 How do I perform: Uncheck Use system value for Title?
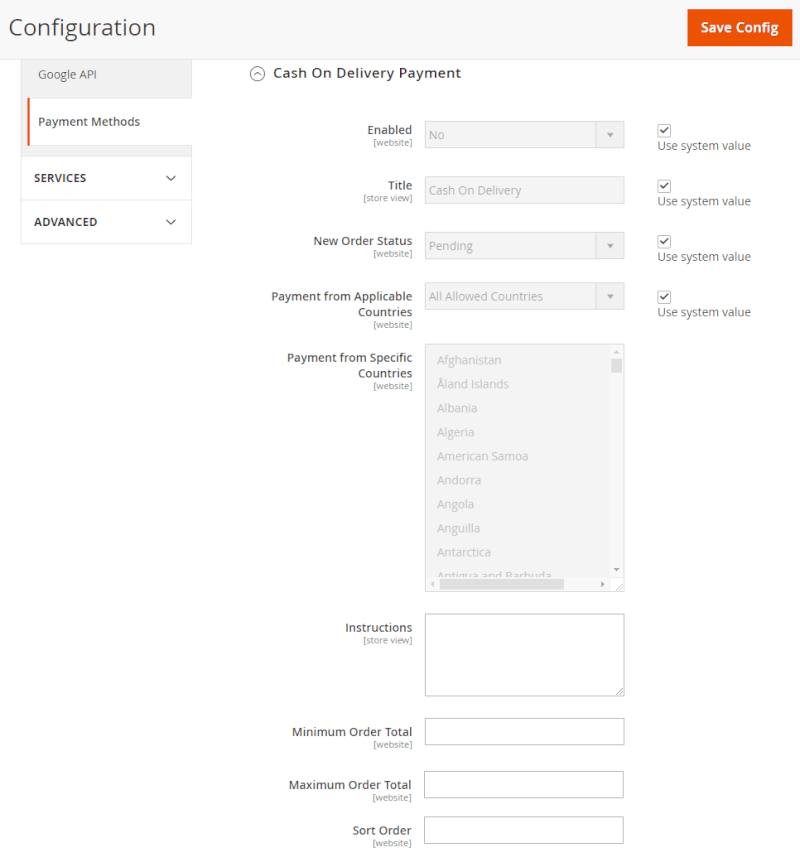point(663,185)
